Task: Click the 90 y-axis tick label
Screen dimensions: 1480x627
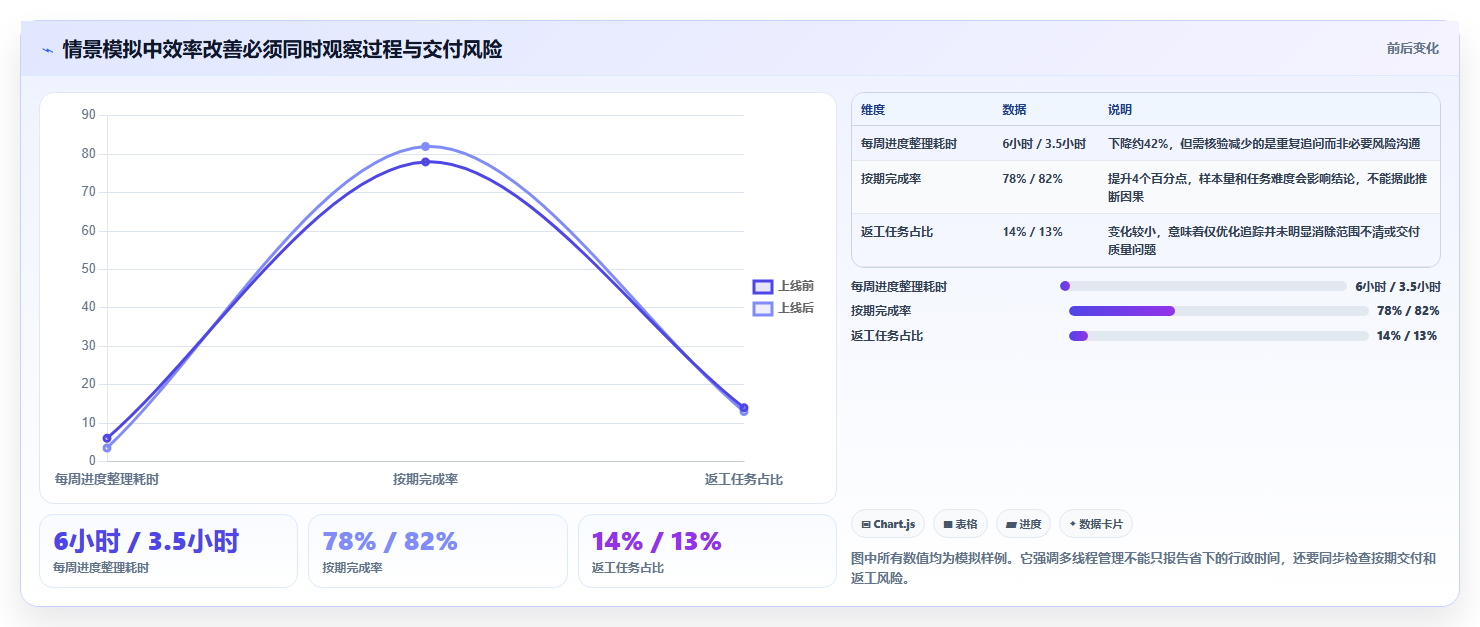Action: 88,115
